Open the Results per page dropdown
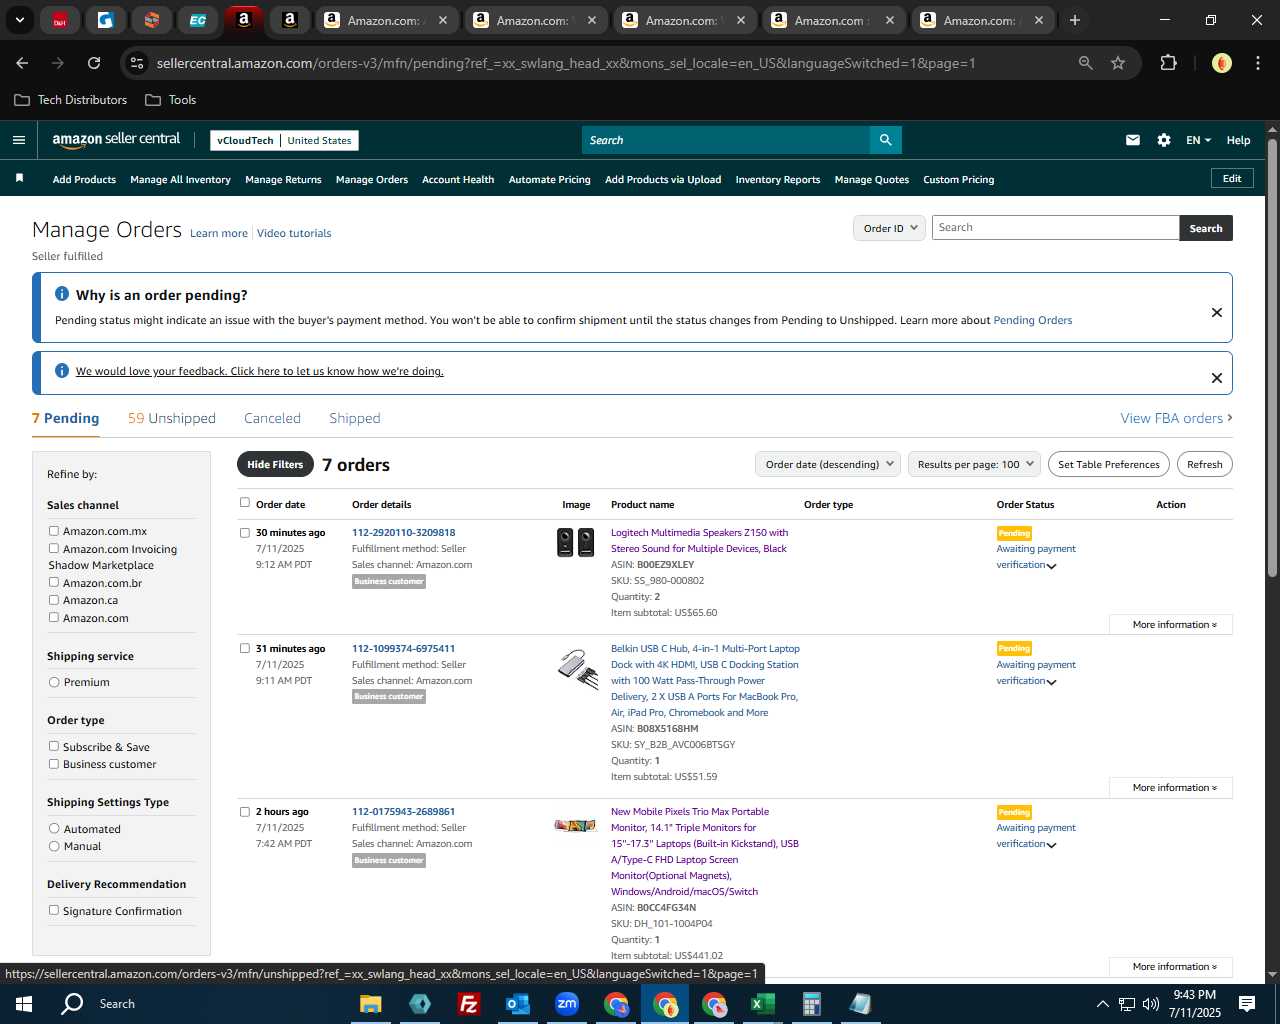Image resolution: width=1280 pixels, height=1024 pixels. [x=974, y=464]
